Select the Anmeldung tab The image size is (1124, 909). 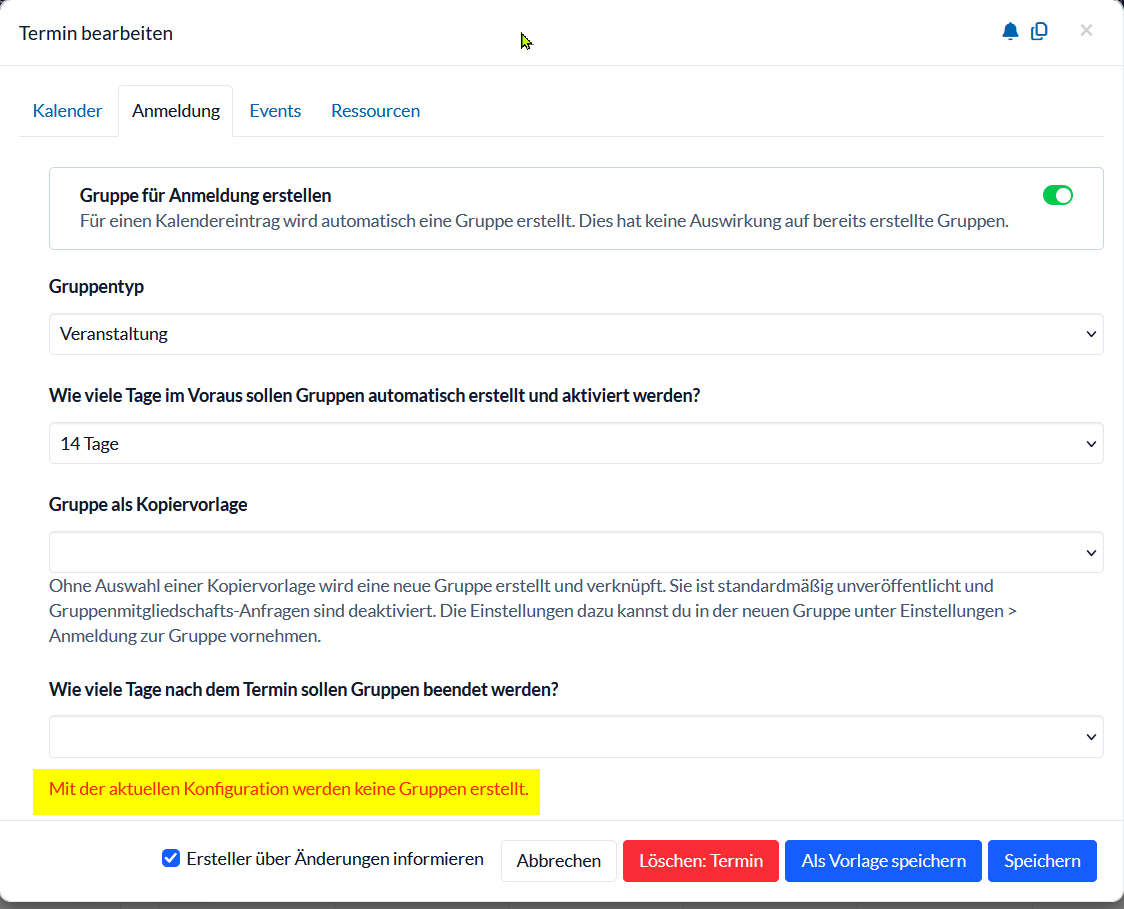click(176, 111)
